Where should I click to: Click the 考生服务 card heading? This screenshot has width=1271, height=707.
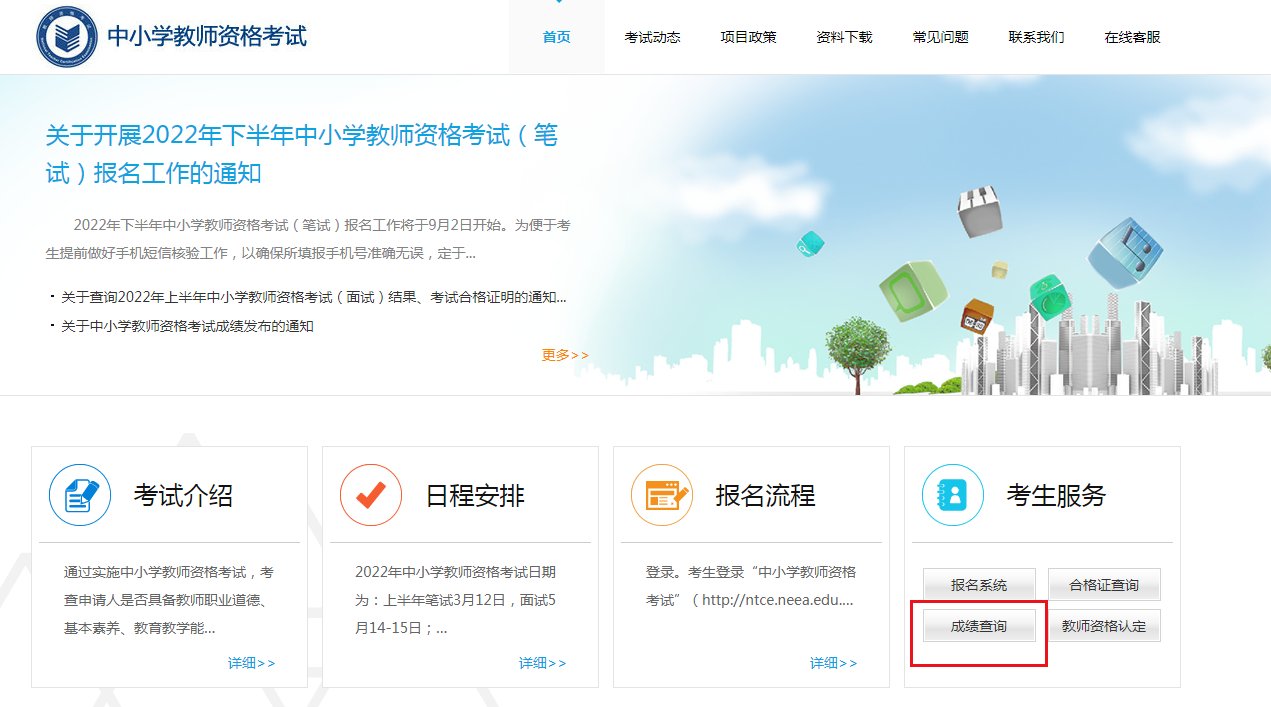(1056, 495)
